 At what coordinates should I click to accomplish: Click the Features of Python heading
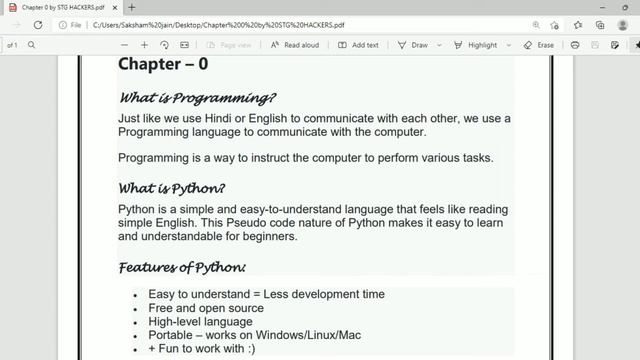click(x=182, y=268)
